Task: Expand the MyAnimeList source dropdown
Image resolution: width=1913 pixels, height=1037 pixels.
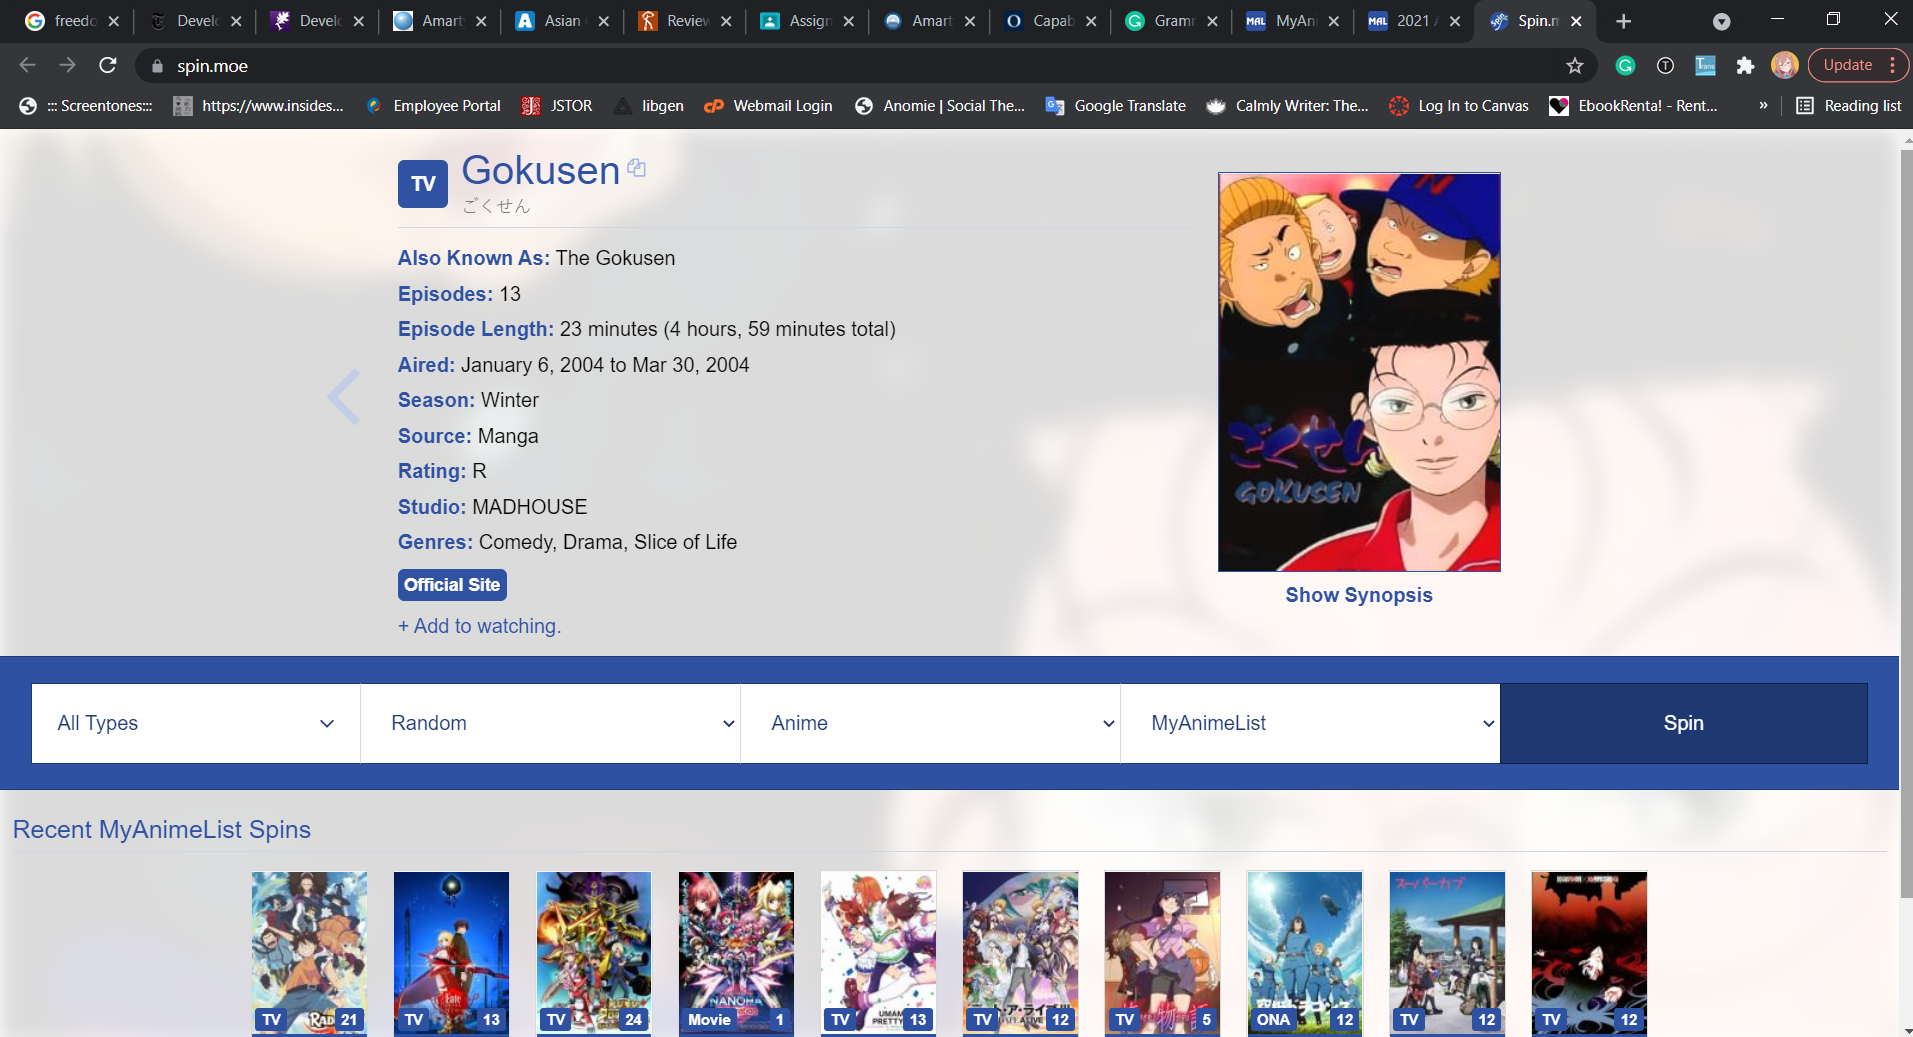Action: click(x=1310, y=723)
